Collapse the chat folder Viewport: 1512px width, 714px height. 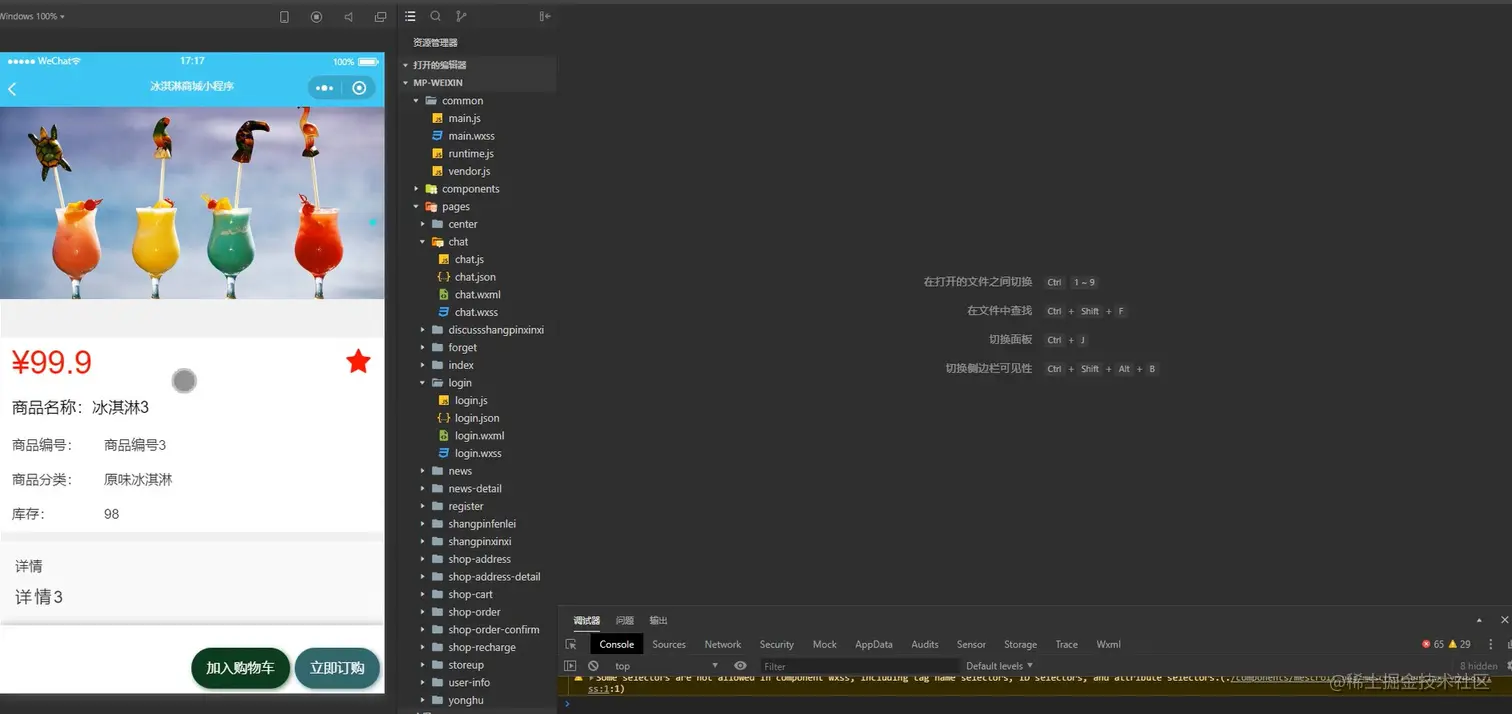tap(423, 242)
